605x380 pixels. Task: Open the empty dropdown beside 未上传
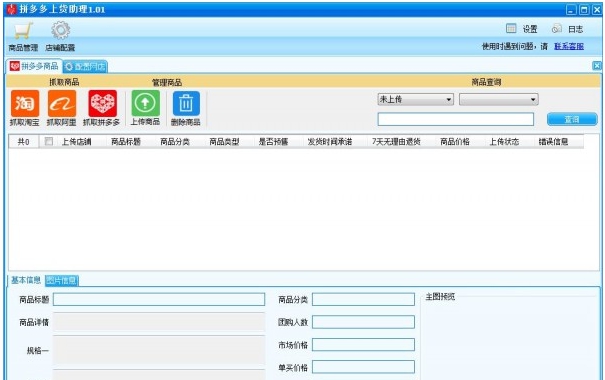499,100
